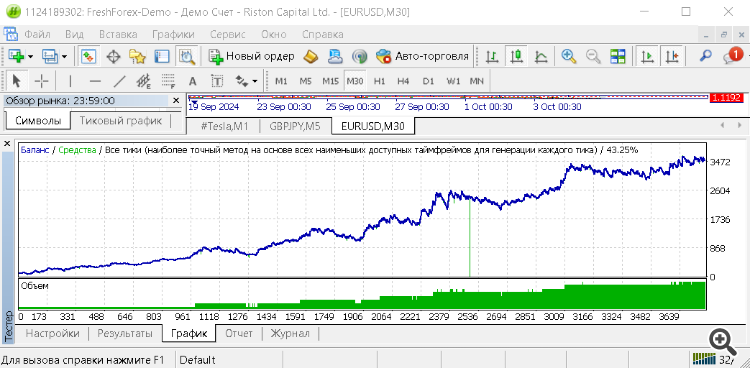
Task: Expand the new chart dropdown arrow
Action: pyautogui.click(x=31, y=56)
